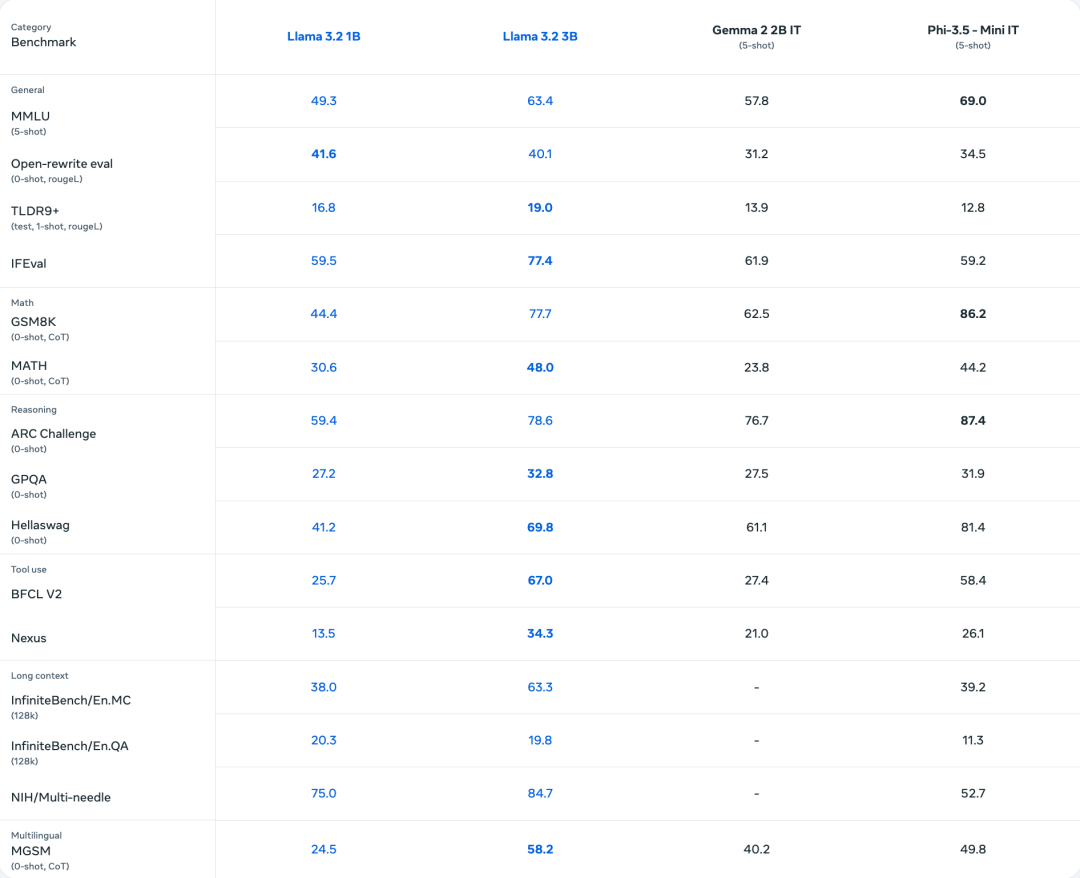Select the 48.0 MATH score
Screen dimensions: 1080x878
(540, 367)
